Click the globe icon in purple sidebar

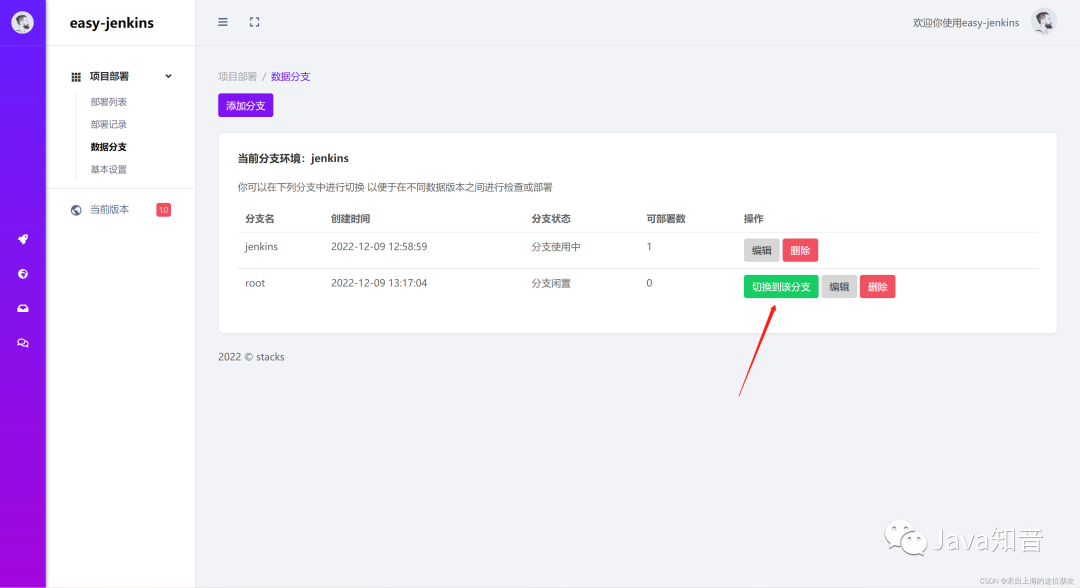[x=23, y=273]
